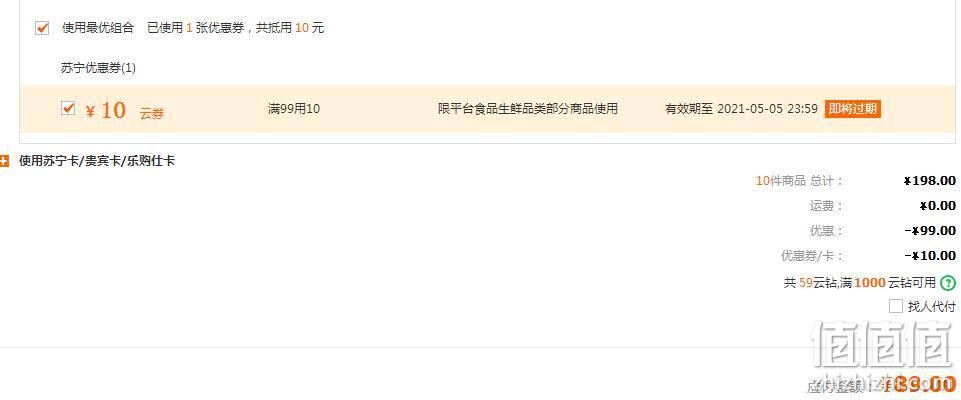
Task: Click the 使用苏宁卡/贵宾卡/乐购仕卡 label text
Action: 97,162
